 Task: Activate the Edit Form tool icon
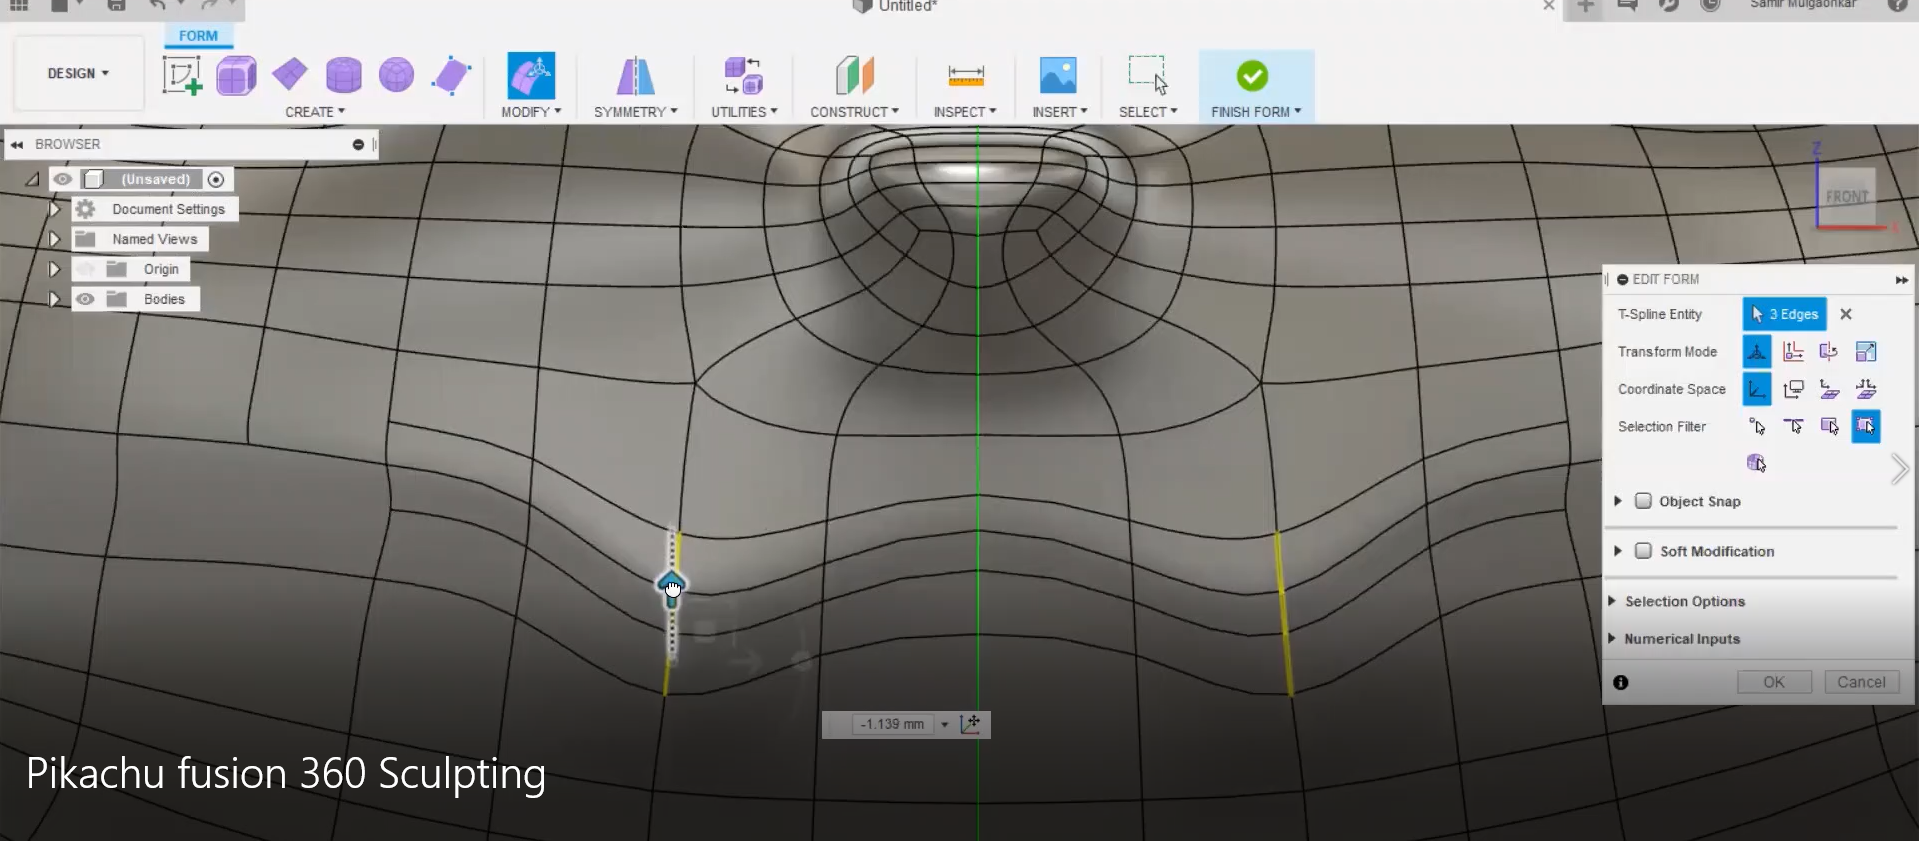[531, 76]
